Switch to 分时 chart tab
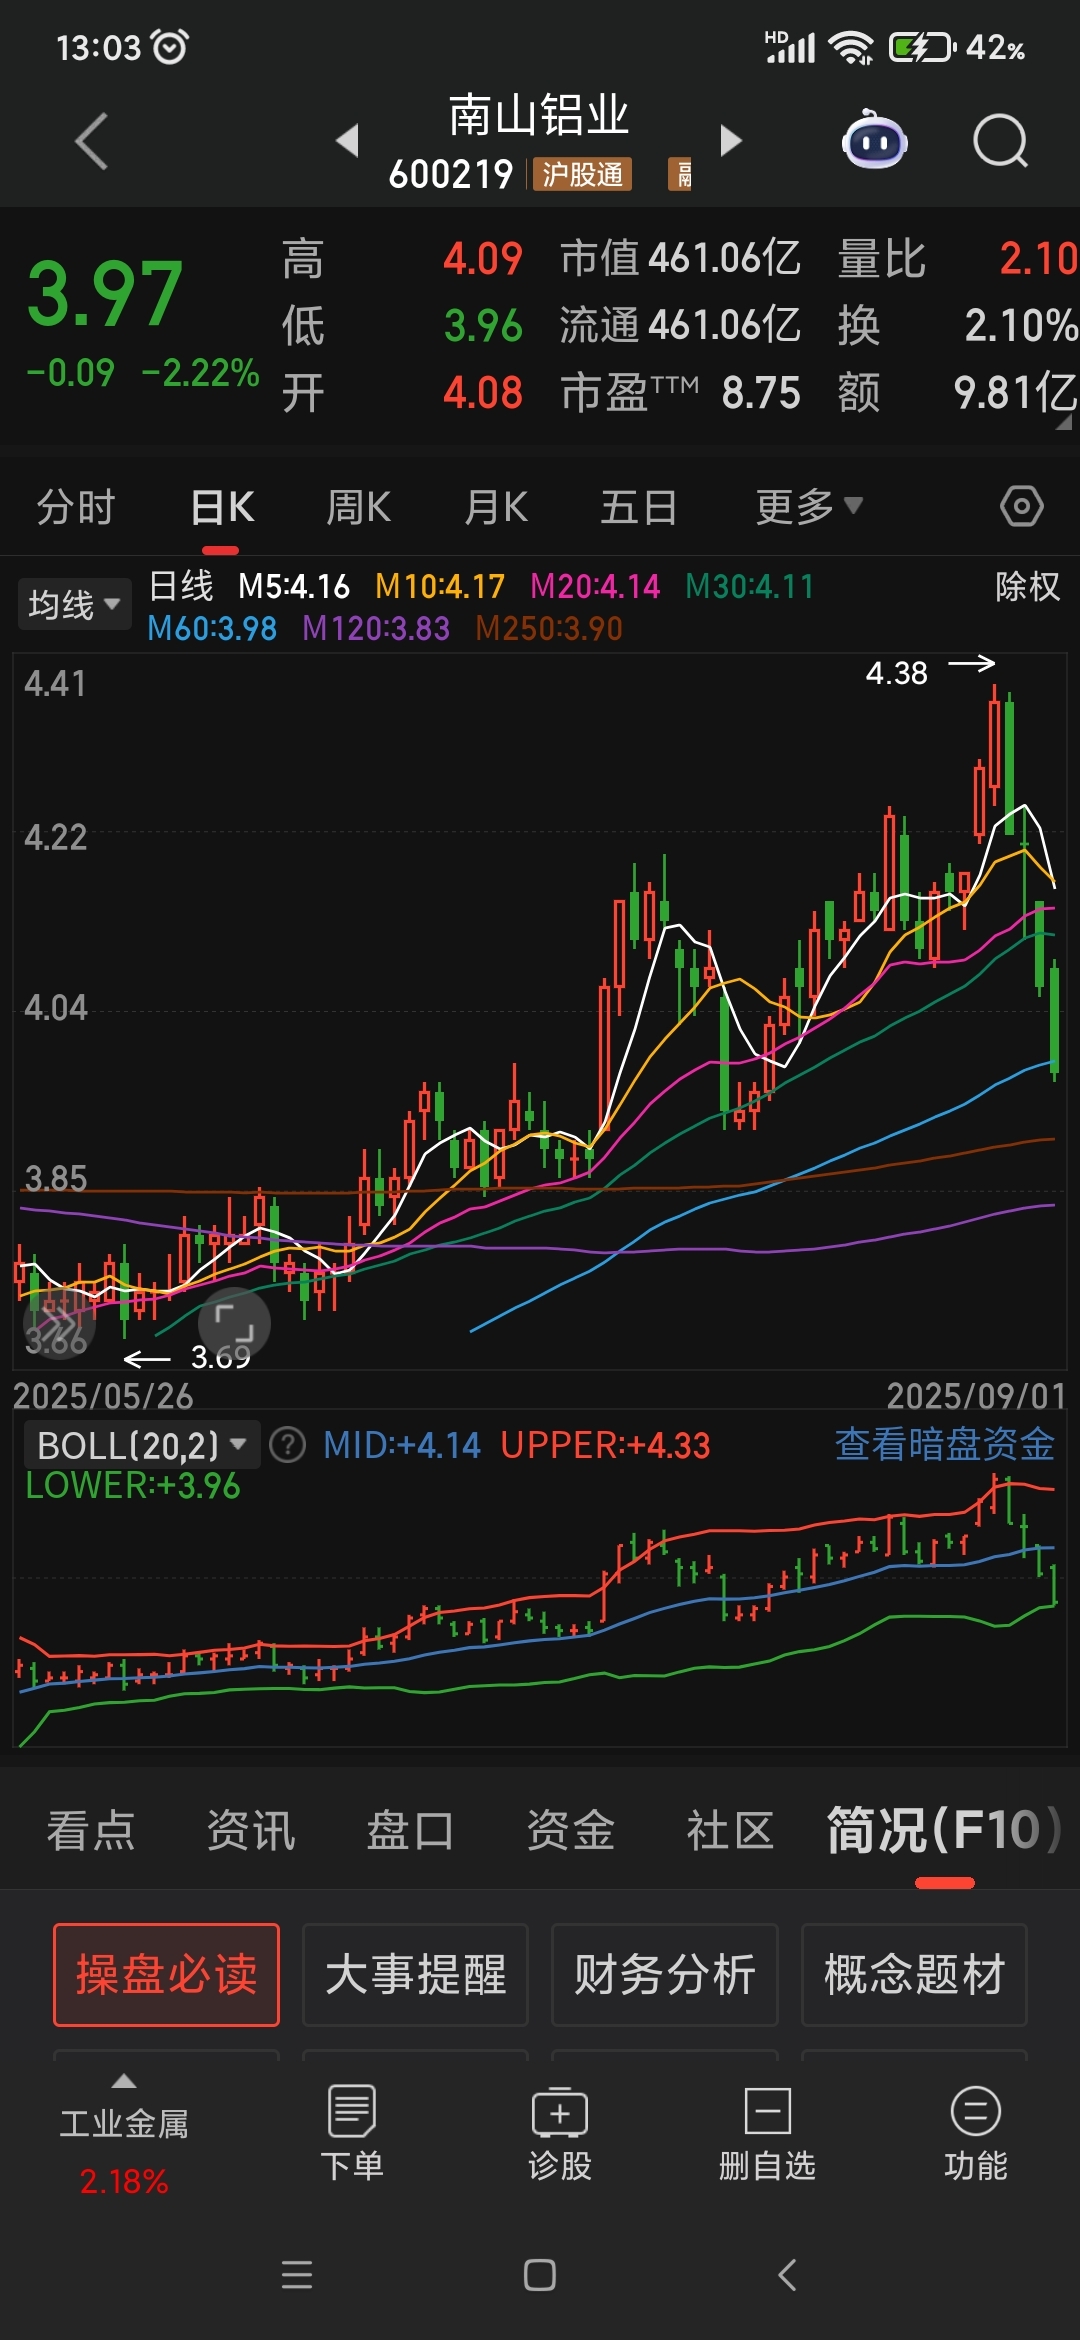The width and height of the screenshot is (1080, 2340). click(76, 507)
